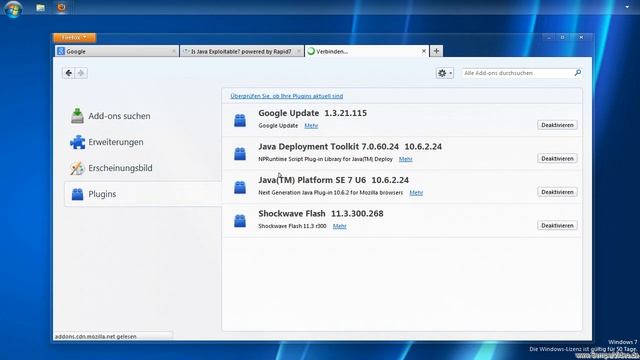
Task: Open the orange Firefox menu button
Action: tap(74, 38)
